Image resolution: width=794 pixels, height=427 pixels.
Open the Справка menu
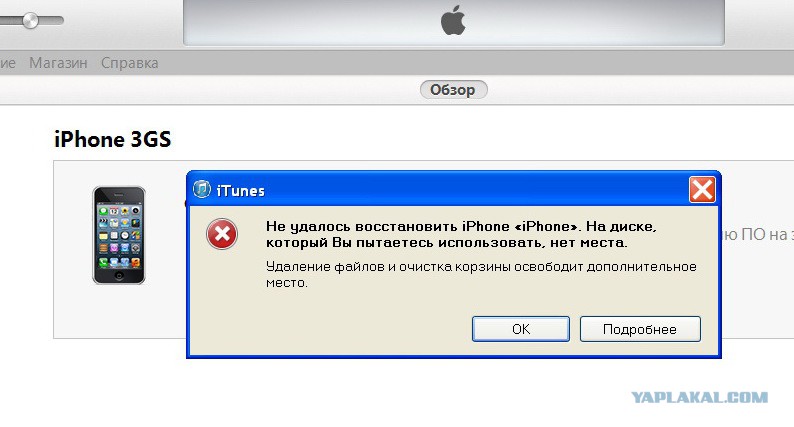click(130, 63)
